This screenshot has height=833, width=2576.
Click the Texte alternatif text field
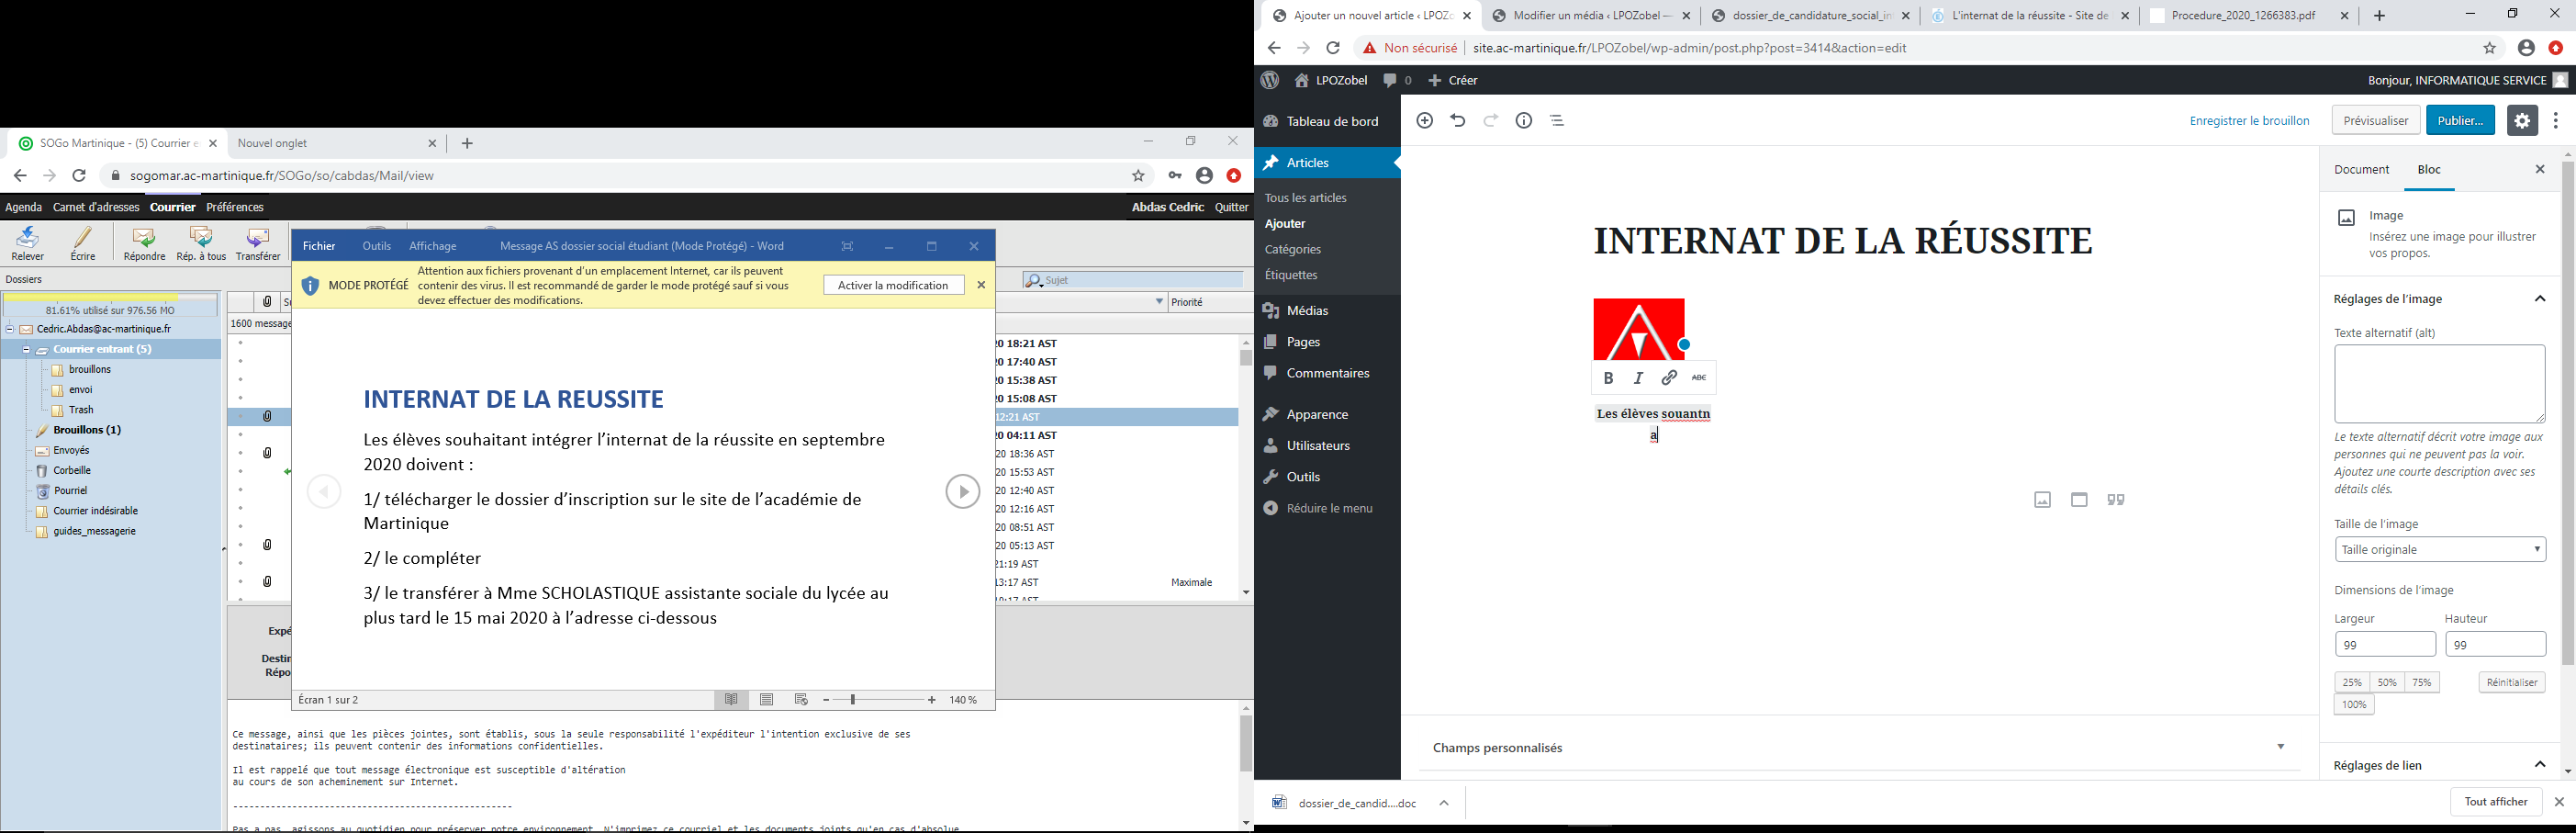[x=2439, y=384]
